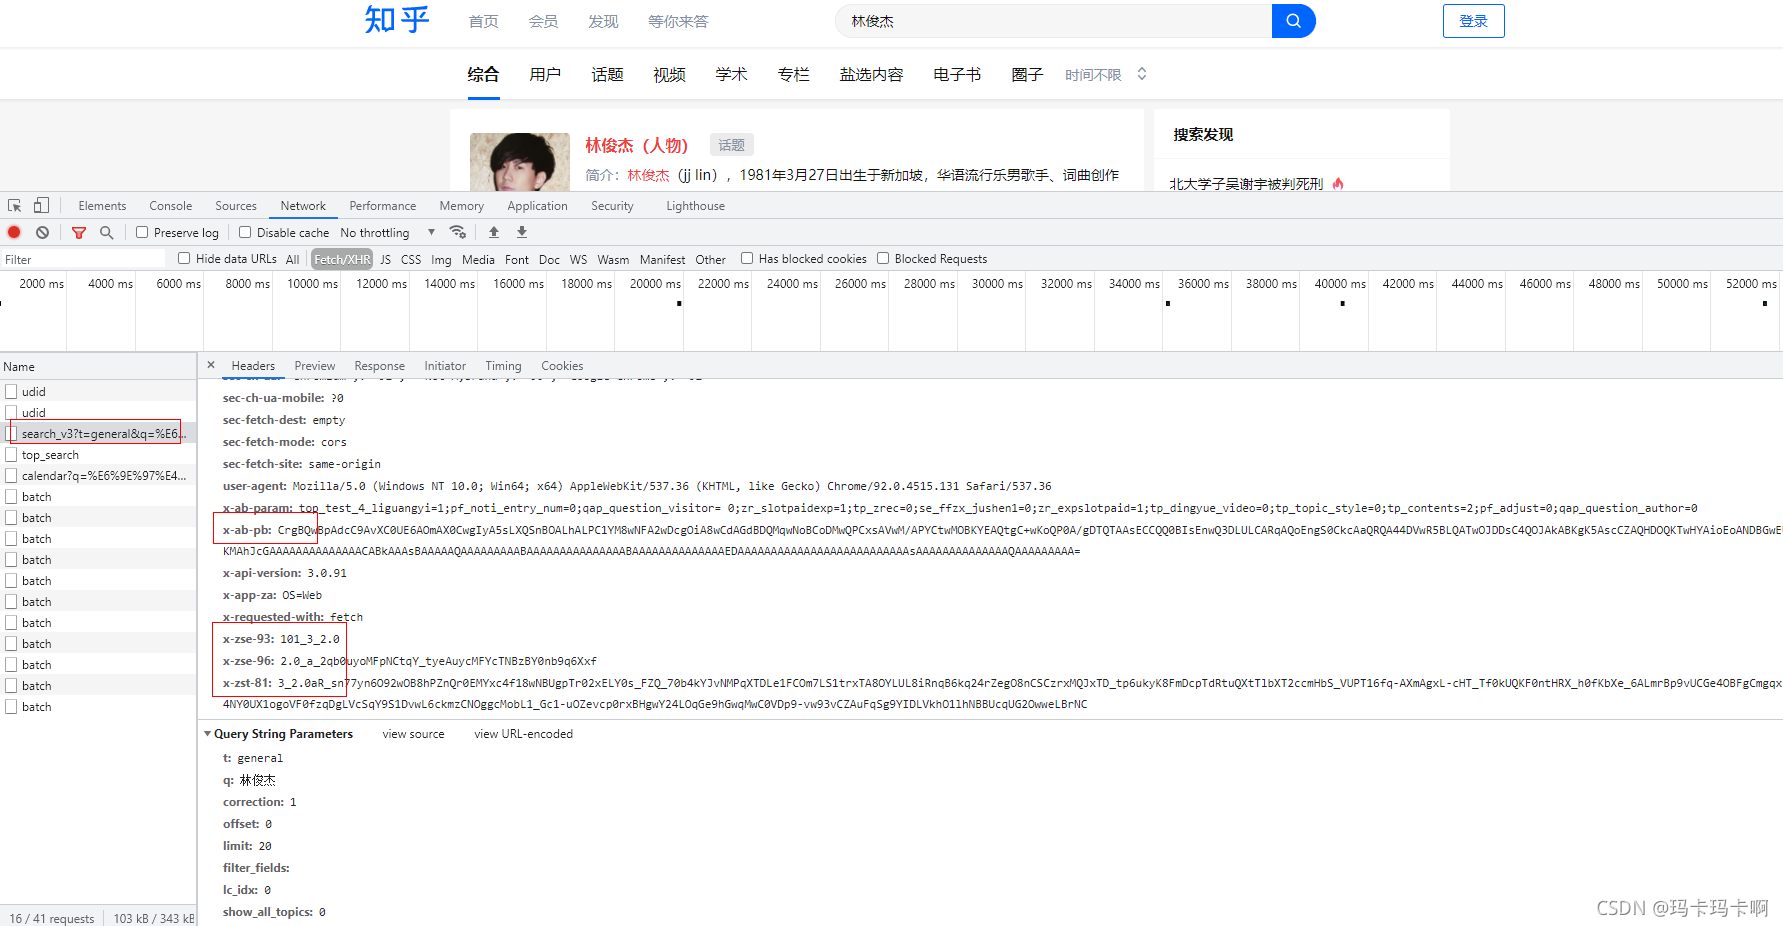Filter requests by CSS type
This screenshot has width=1783, height=926.
(411, 259)
